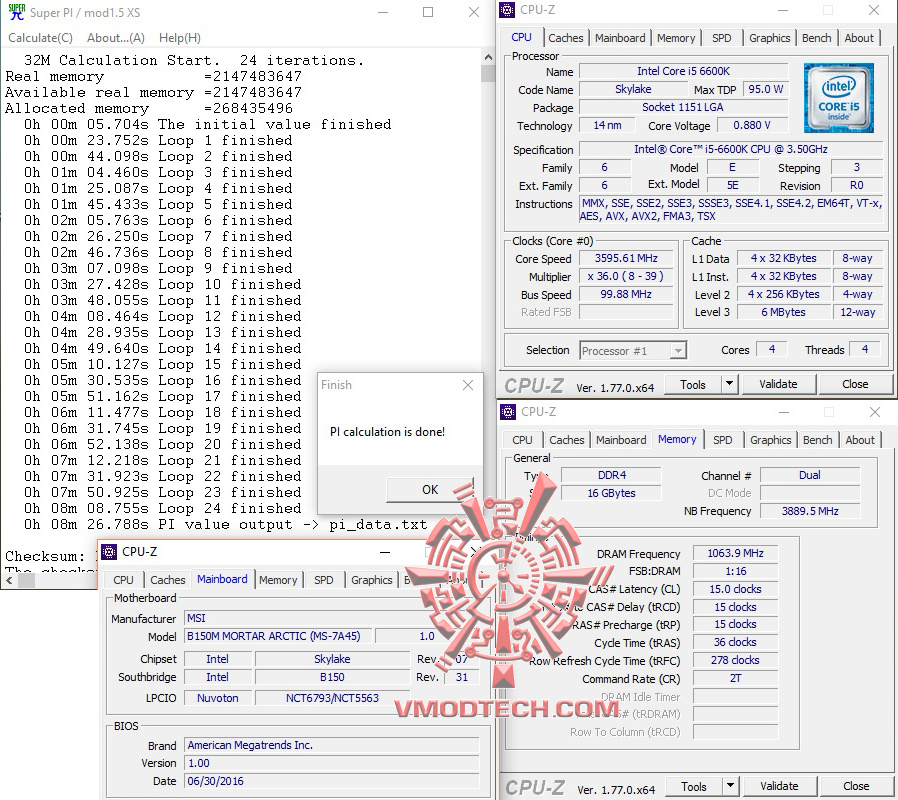Click motherboard Model field B150M MORTAR ARCTIC
898x800 pixels.
[x=278, y=636]
